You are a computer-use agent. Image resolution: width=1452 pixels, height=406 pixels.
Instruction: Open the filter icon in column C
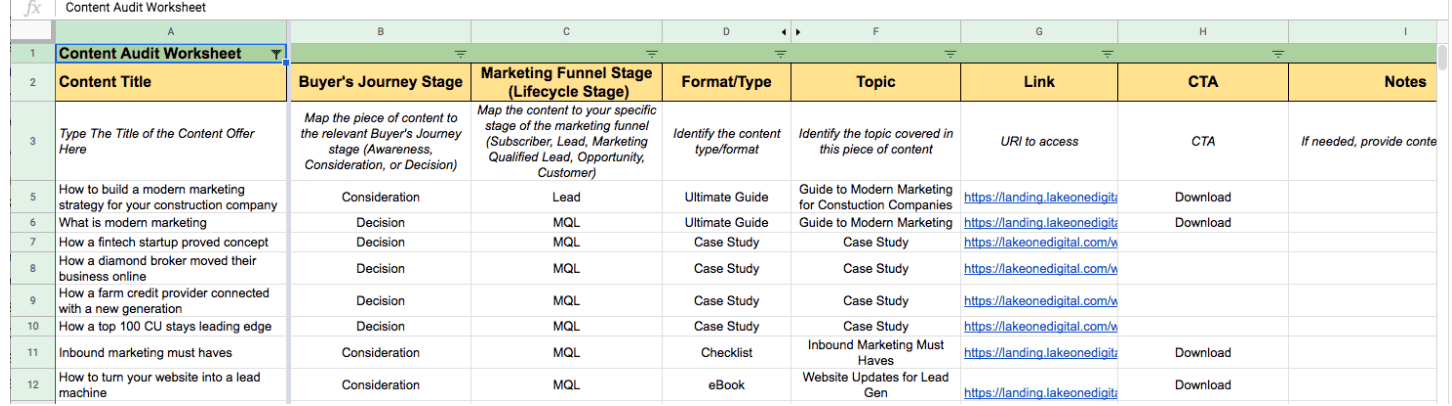point(651,54)
